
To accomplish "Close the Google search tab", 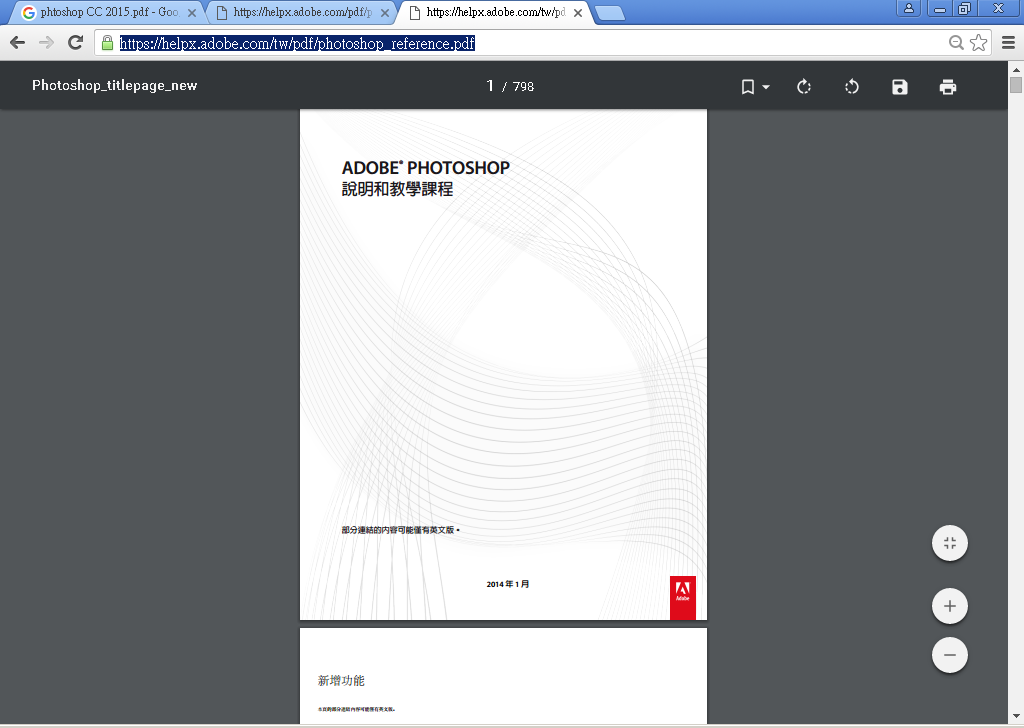I will pyautogui.click(x=192, y=12).
